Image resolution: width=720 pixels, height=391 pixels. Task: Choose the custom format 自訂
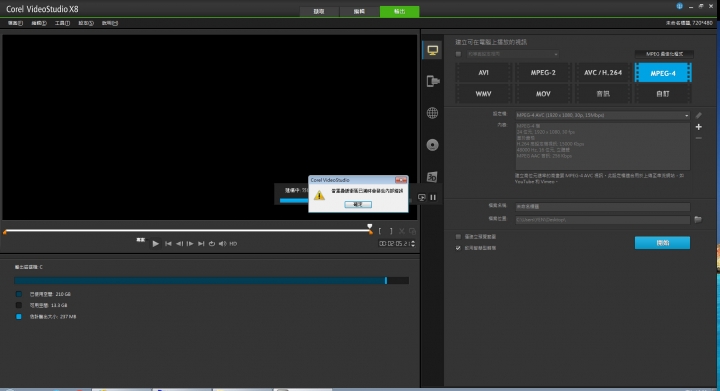pyautogui.click(x=663, y=94)
